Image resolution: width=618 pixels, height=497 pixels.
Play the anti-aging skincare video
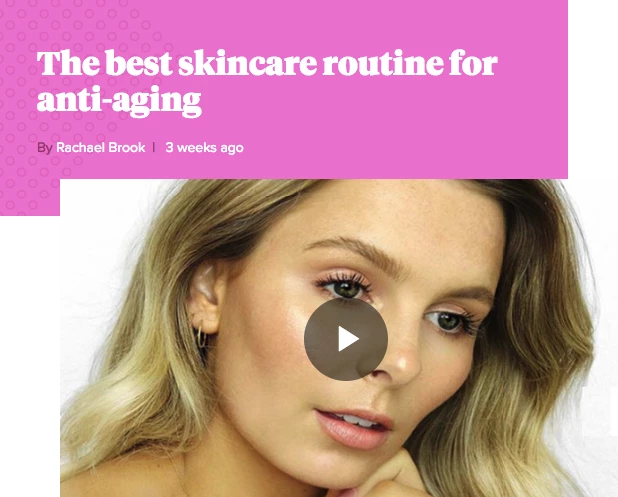click(346, 339)
